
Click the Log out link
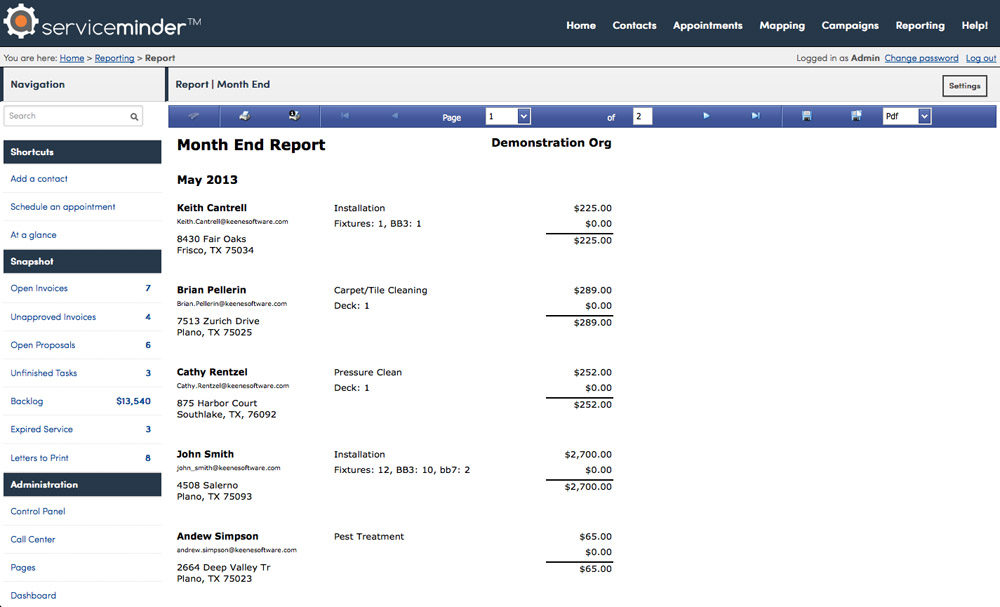980,58
